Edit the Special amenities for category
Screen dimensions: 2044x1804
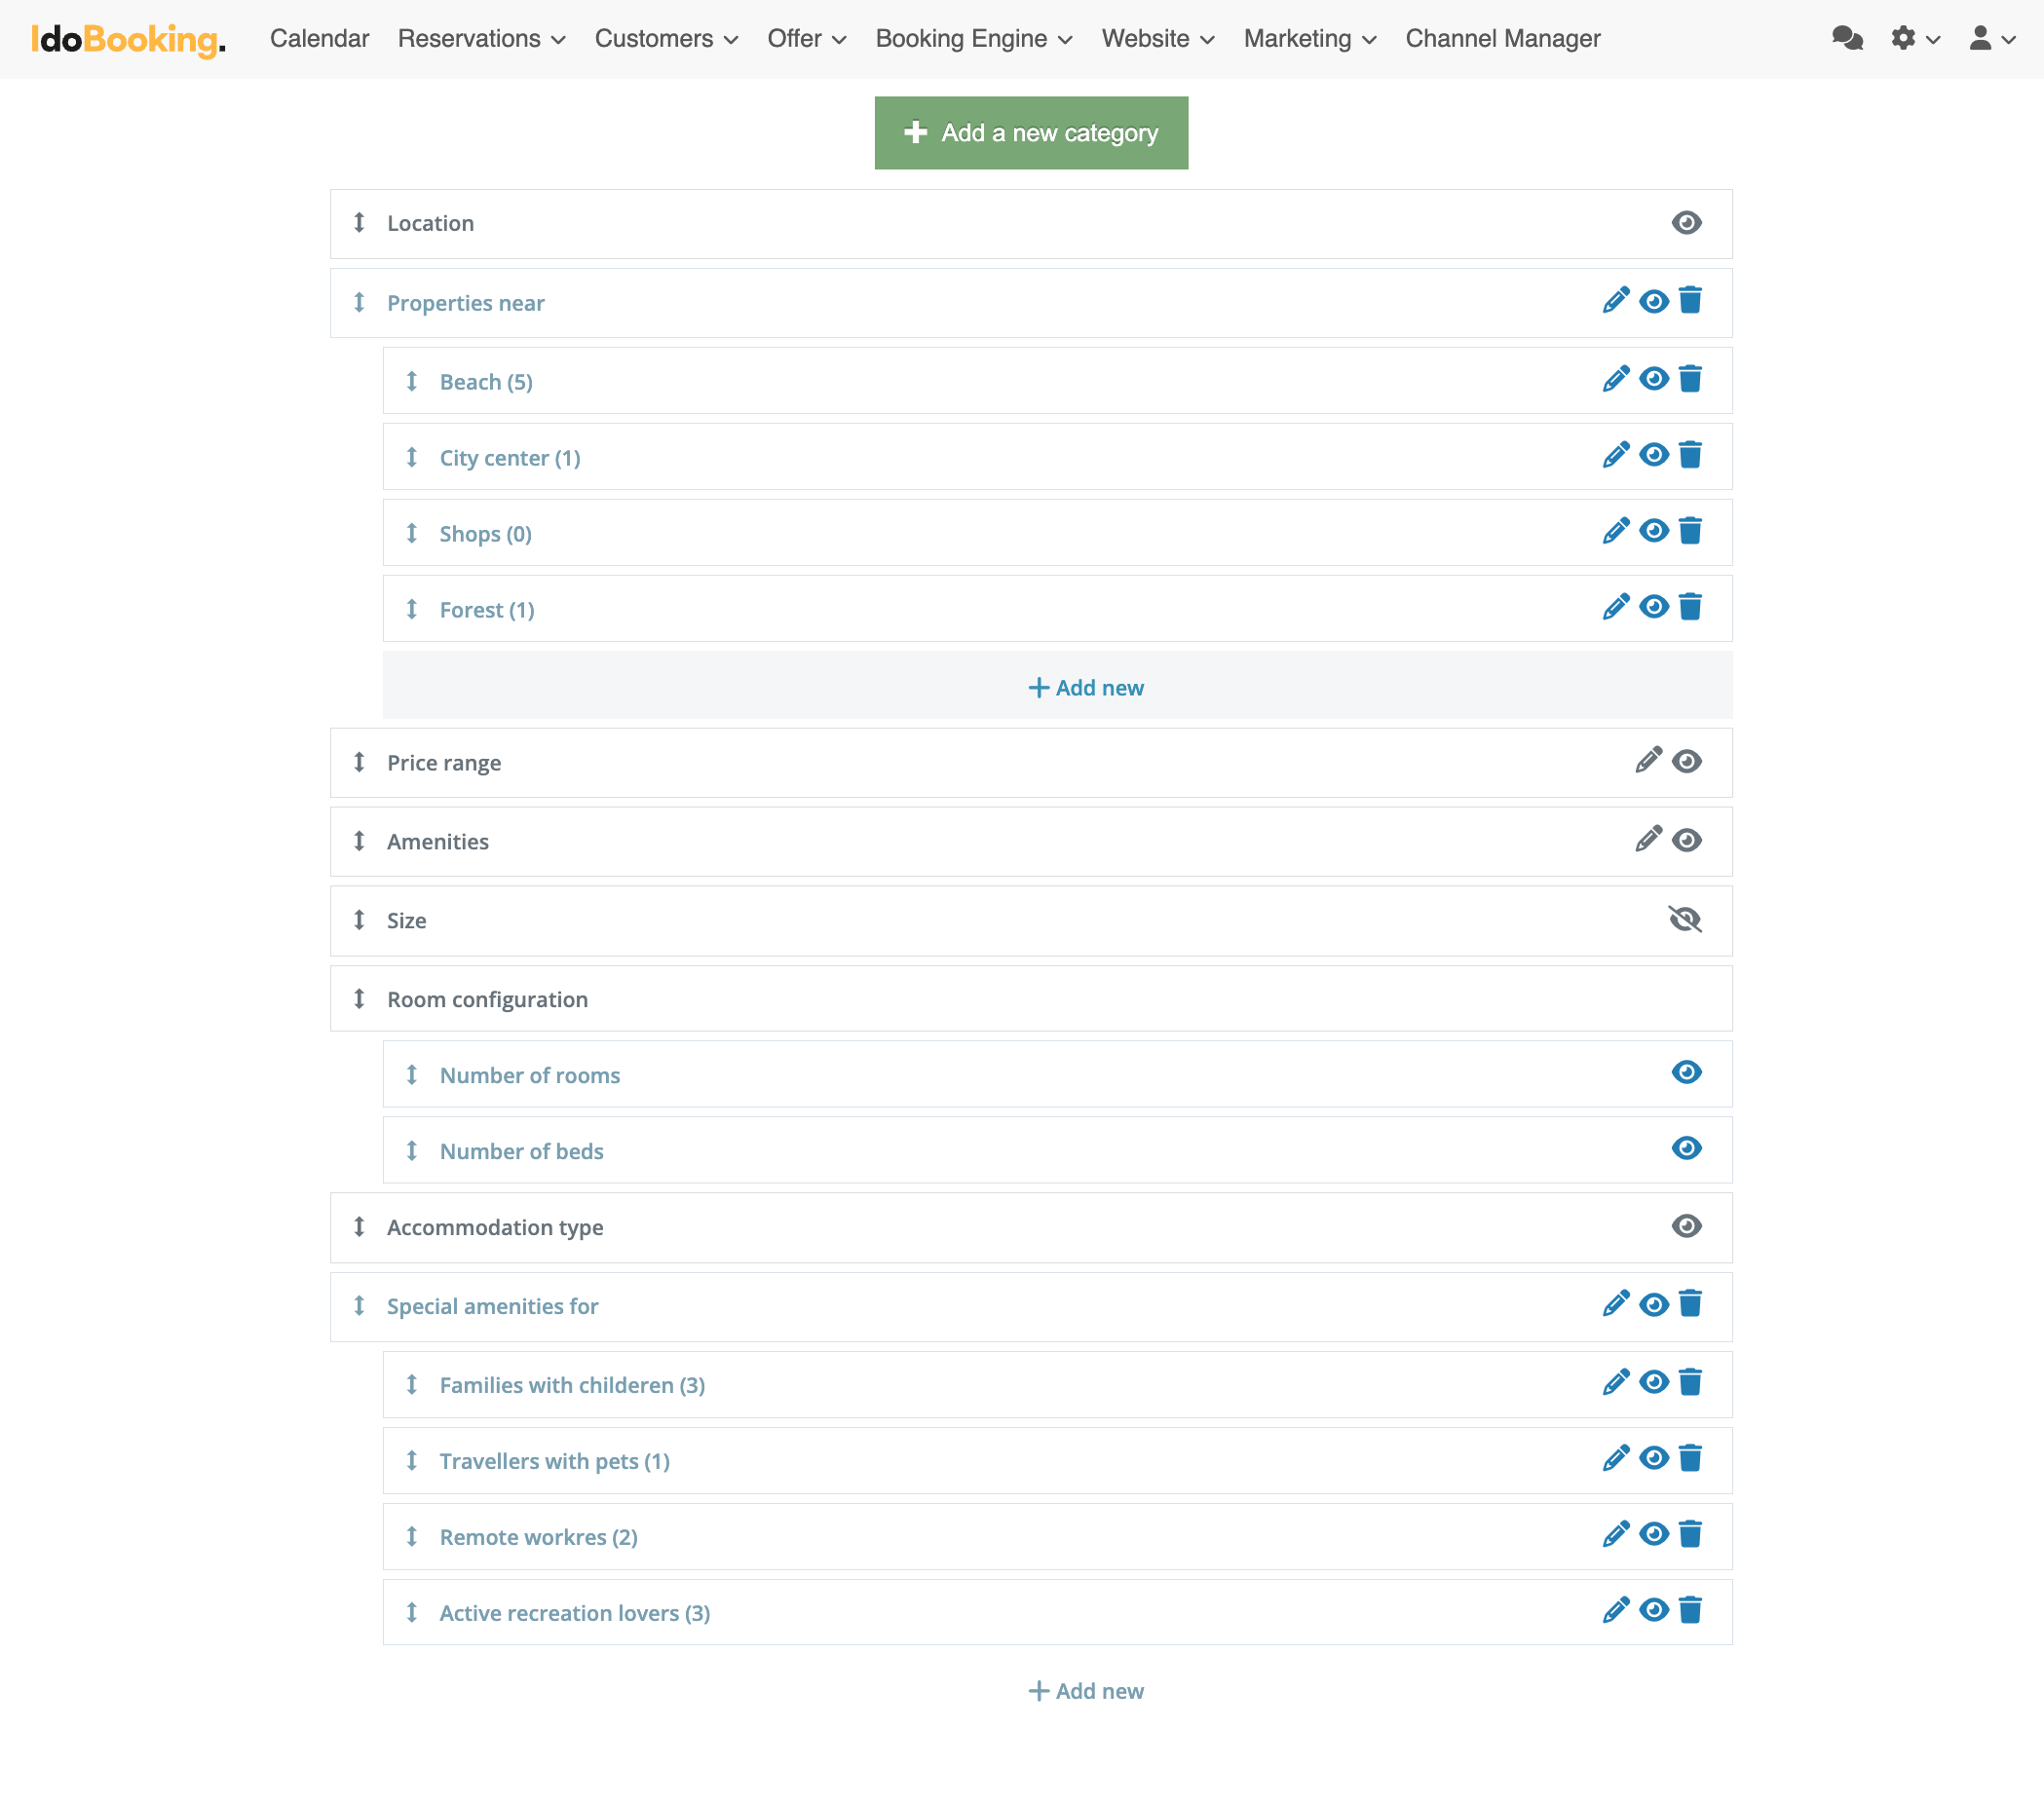coord(1615,1304)
